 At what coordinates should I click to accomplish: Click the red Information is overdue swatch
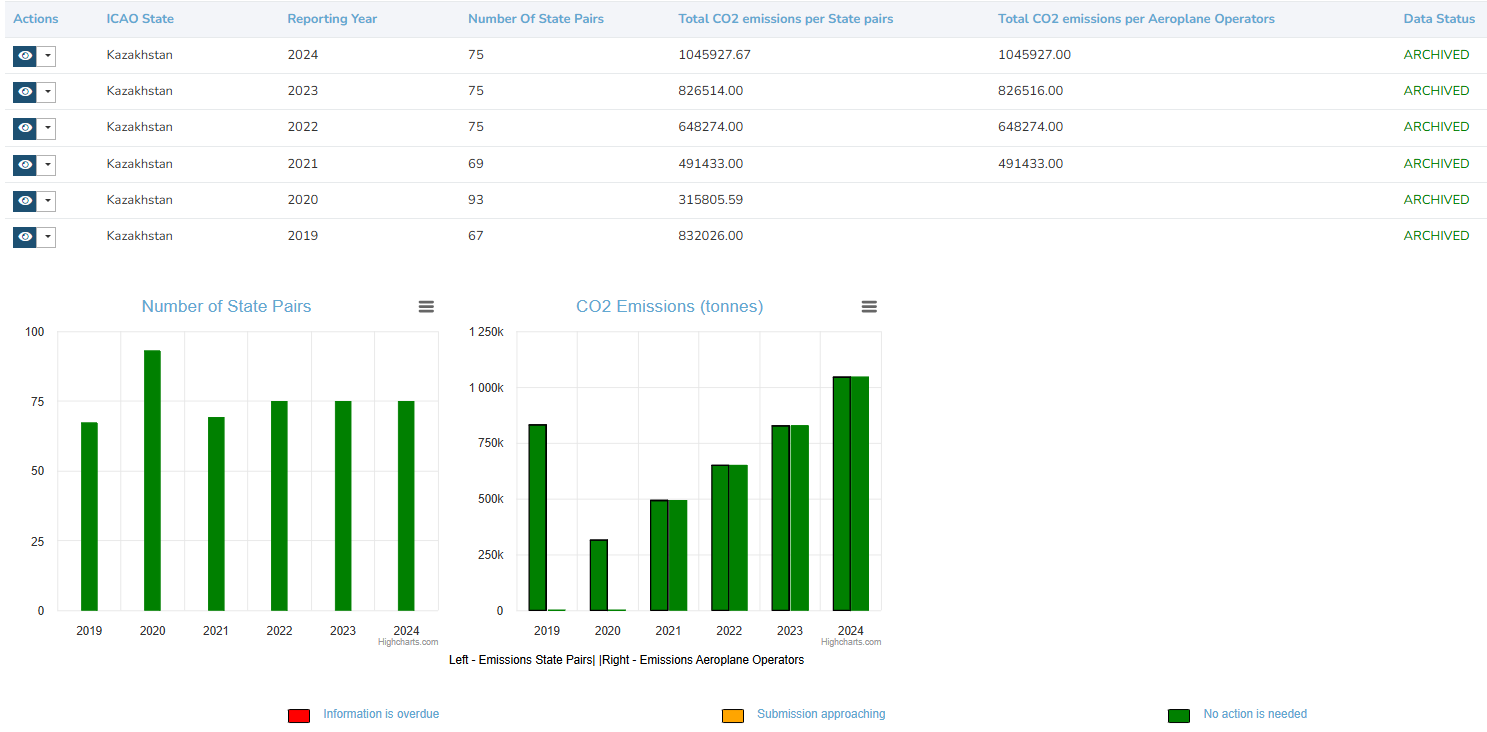298,715
